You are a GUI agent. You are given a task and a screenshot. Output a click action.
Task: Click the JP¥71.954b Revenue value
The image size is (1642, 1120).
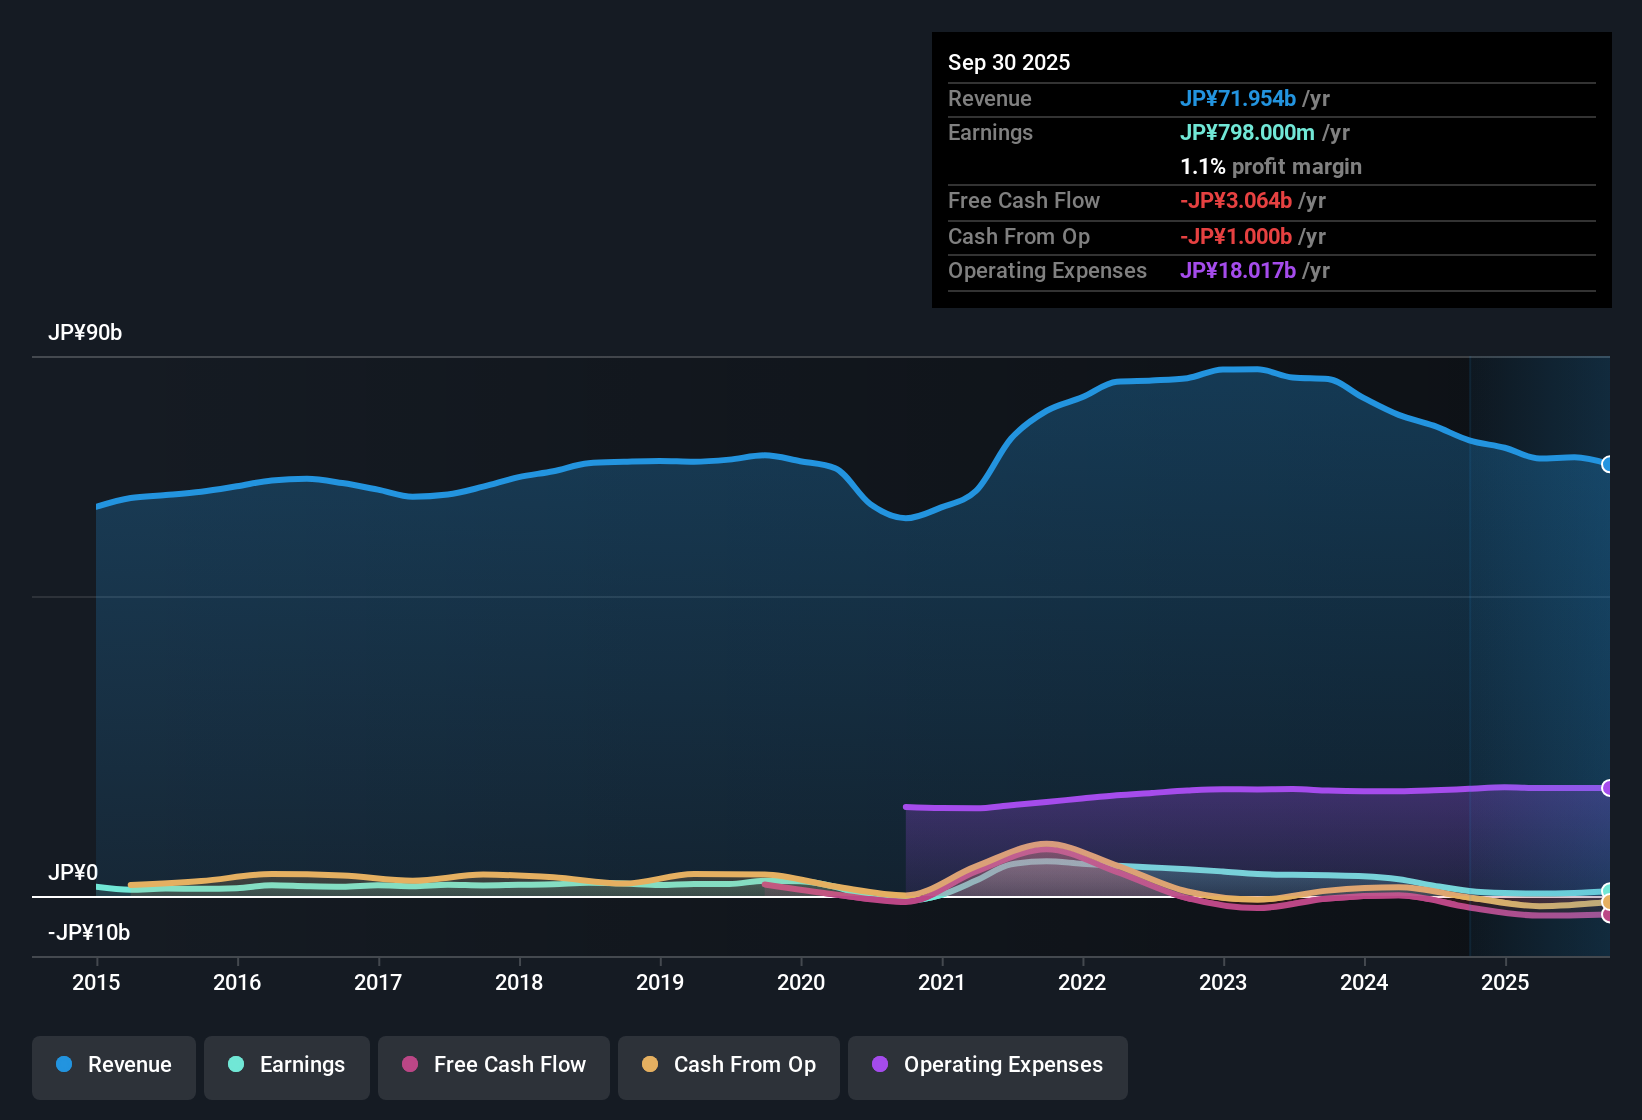tap(1238, 98)
